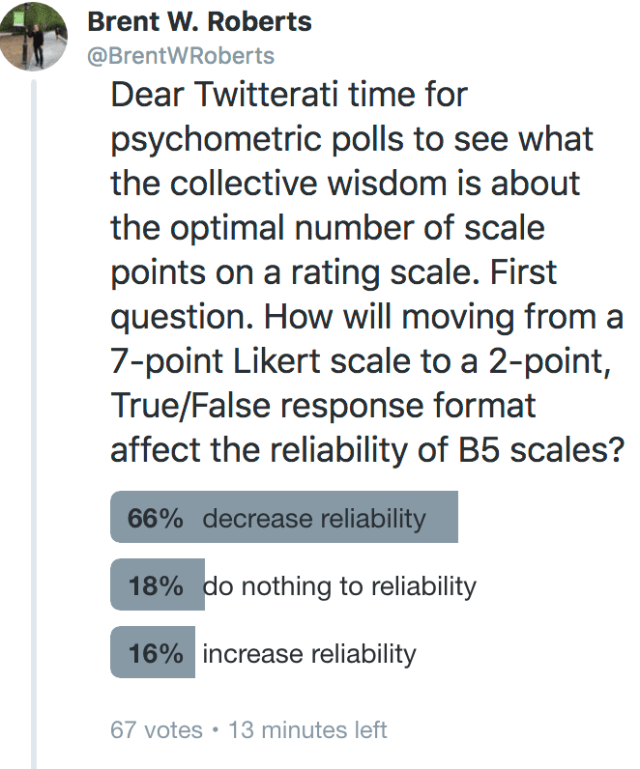640x769 pixels.
Task: Click the 18% poll percentage
Action: (x=155, y=586)
